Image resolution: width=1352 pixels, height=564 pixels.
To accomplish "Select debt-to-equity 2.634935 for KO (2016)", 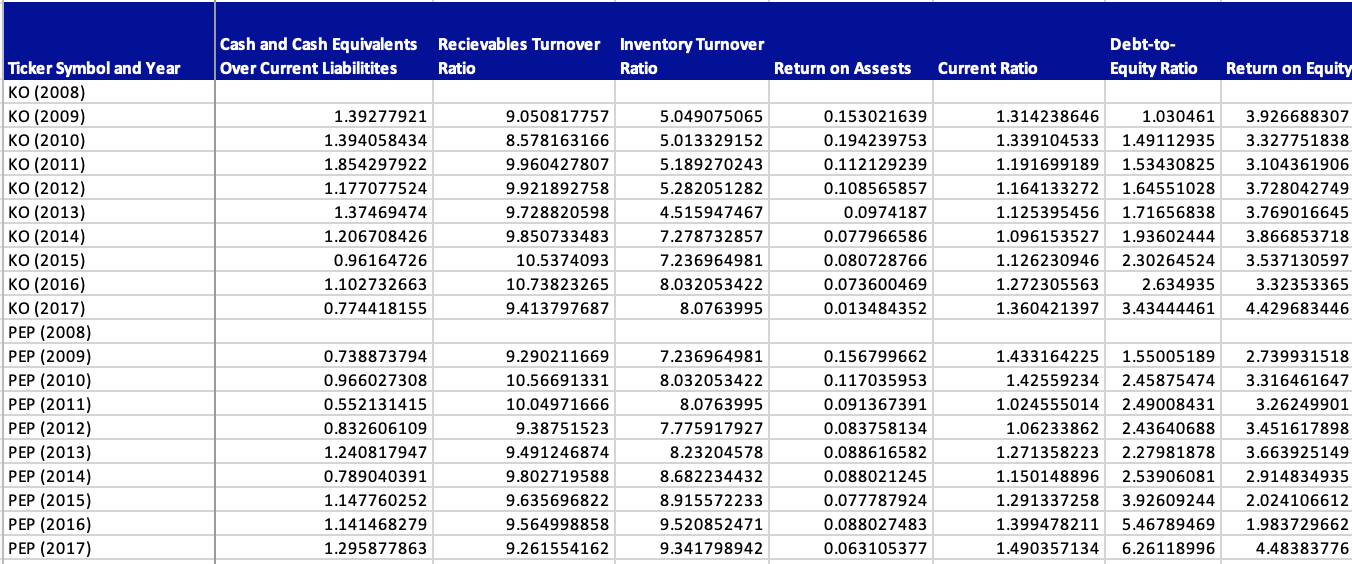I will pos(1162,284).
